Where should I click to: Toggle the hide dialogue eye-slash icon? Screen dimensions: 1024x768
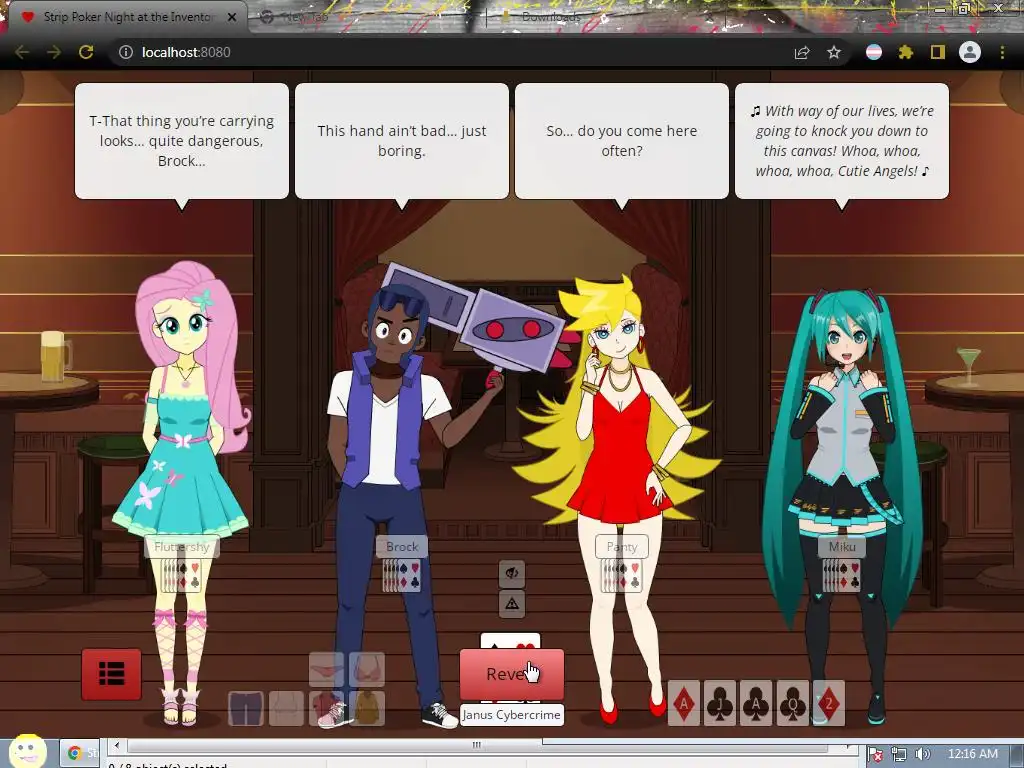coord(511,573)
